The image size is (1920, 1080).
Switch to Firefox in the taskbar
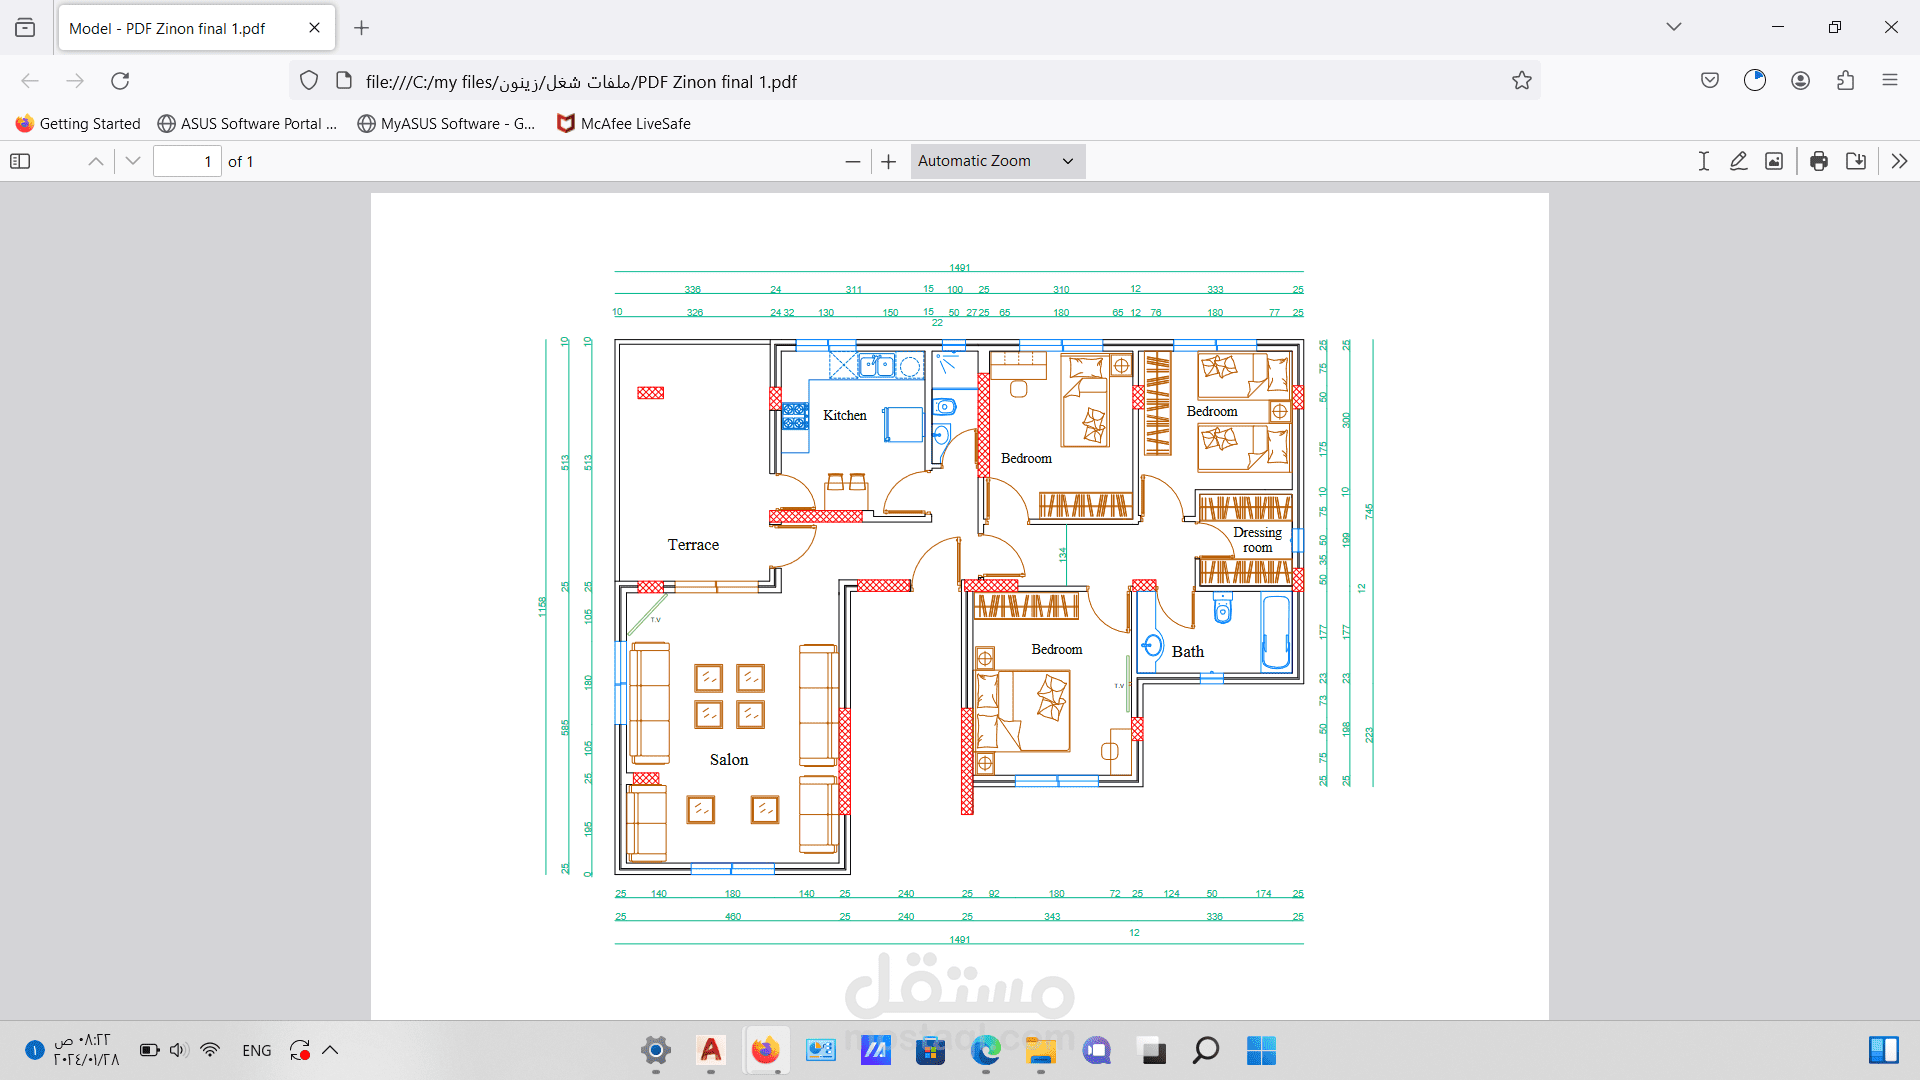(766, 1050)
